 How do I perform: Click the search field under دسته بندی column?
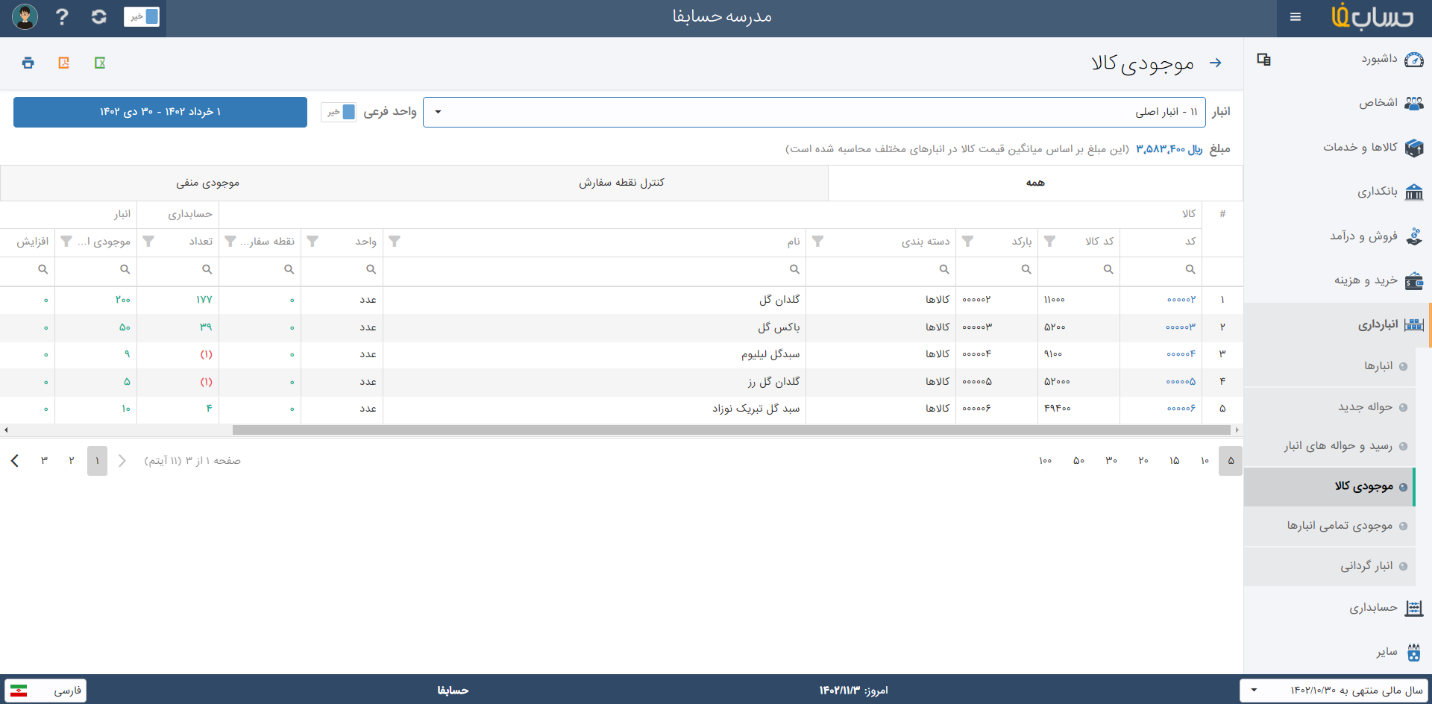(x=880, y=270)
